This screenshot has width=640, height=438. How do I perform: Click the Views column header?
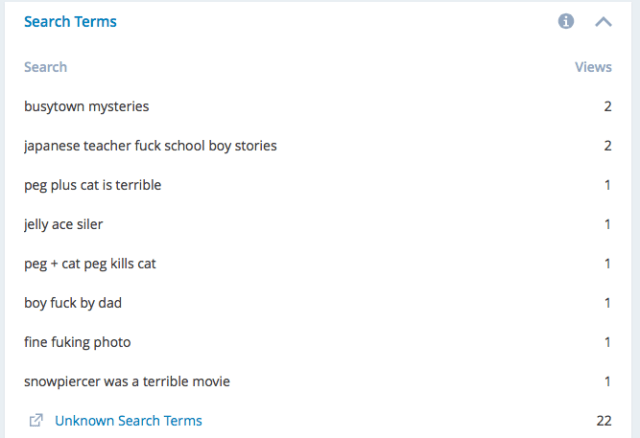tap(593, 67)
